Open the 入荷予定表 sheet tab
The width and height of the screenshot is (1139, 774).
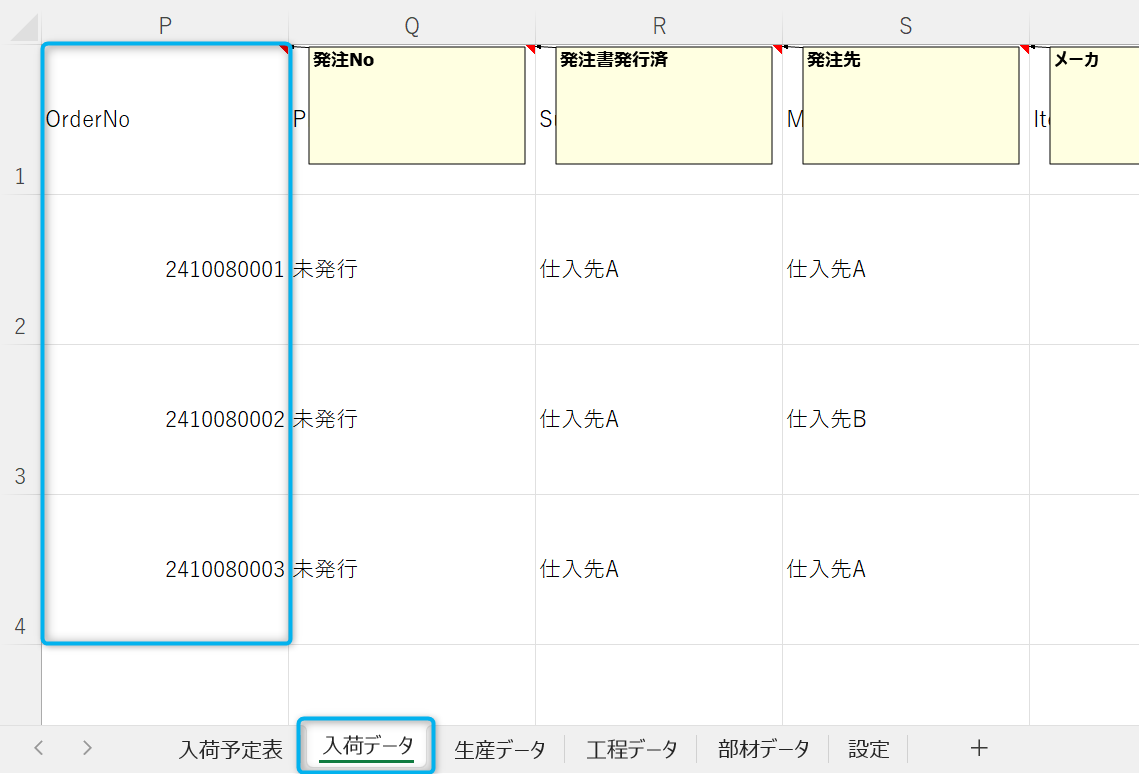(x=231, y=749)
